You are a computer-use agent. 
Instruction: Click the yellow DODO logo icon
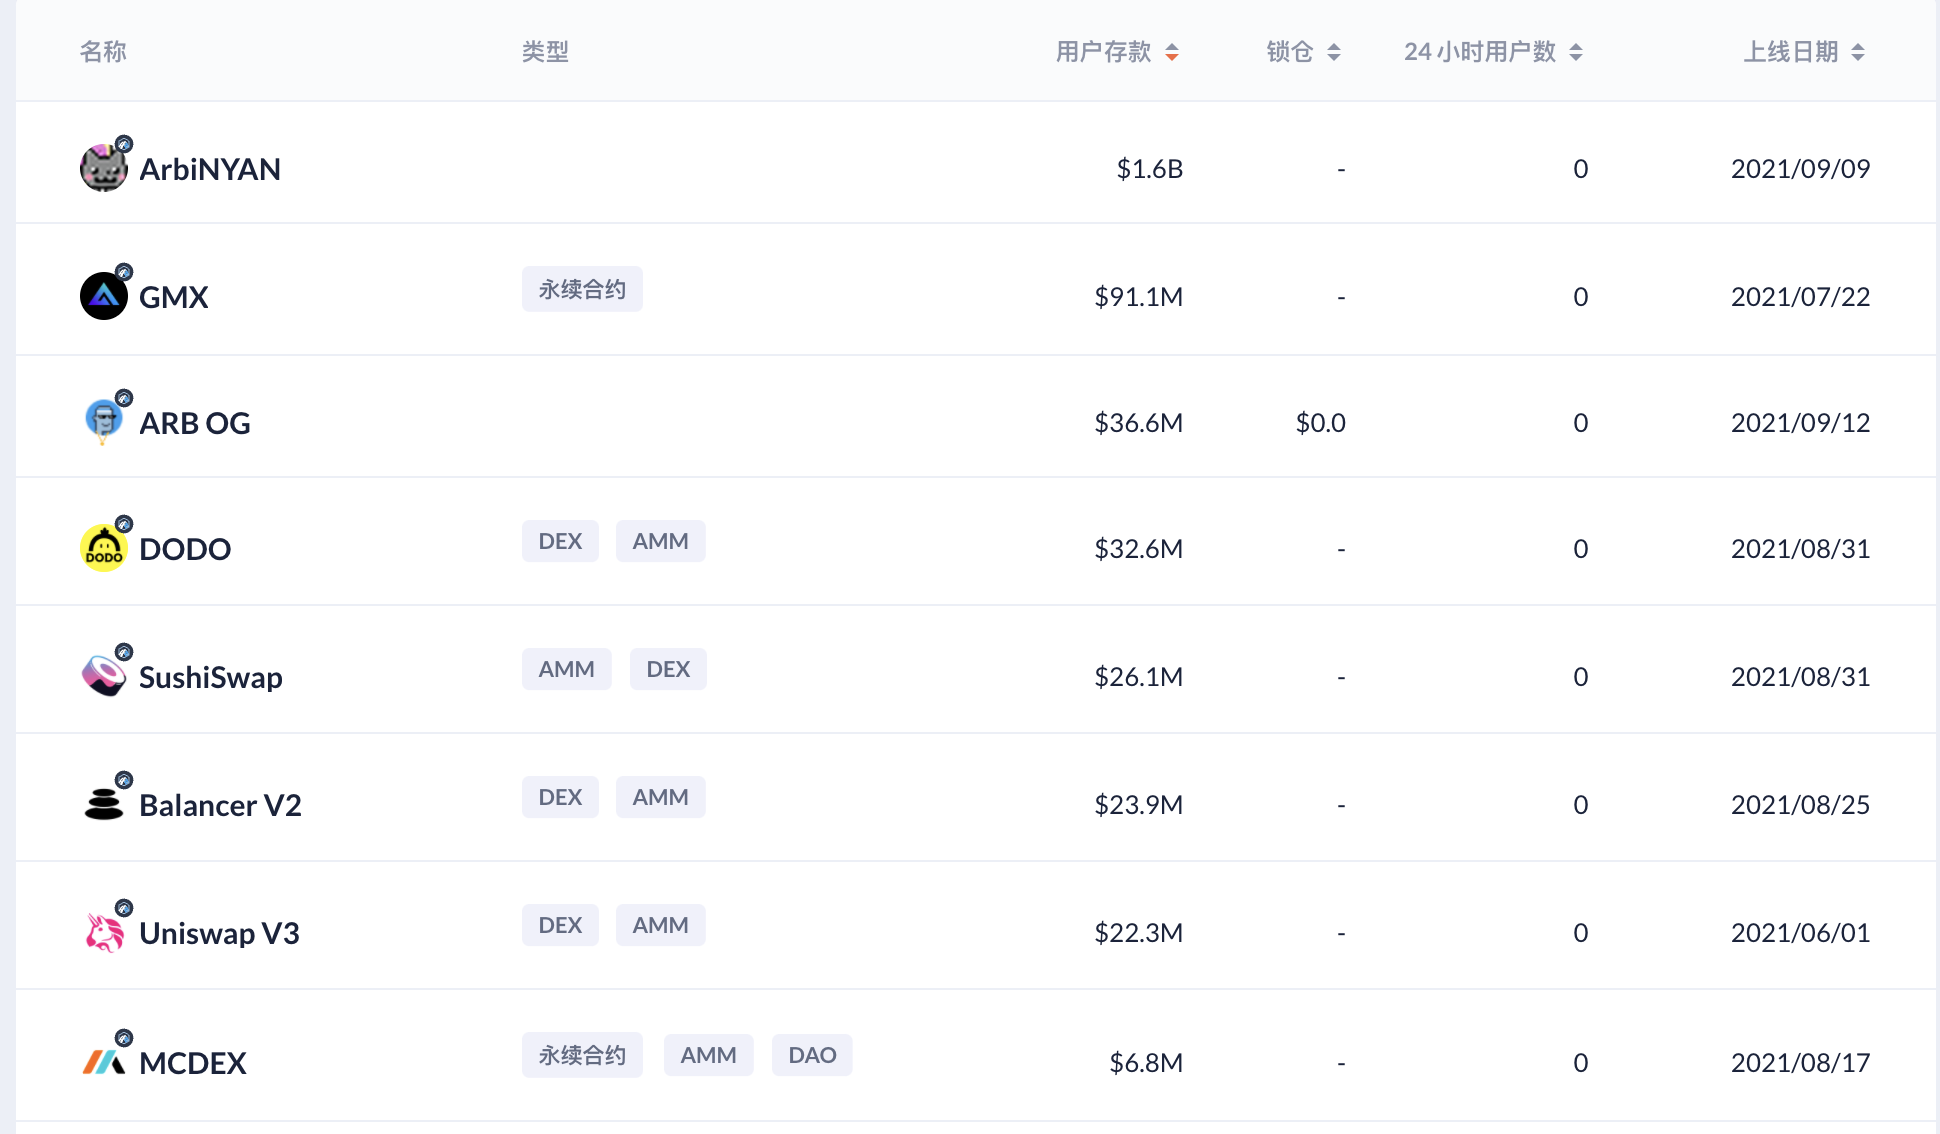tap(103, 548)
